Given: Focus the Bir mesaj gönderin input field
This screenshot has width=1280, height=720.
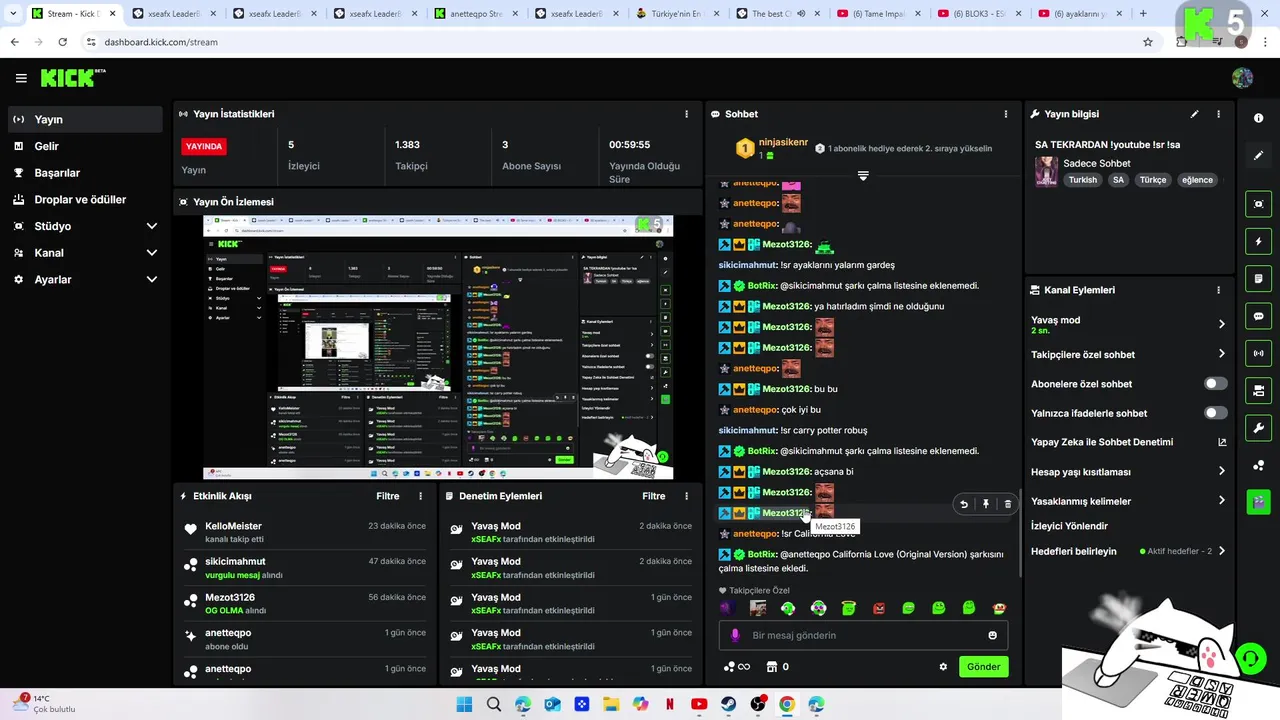Looking at the screenshot, I should click(863, 635).
